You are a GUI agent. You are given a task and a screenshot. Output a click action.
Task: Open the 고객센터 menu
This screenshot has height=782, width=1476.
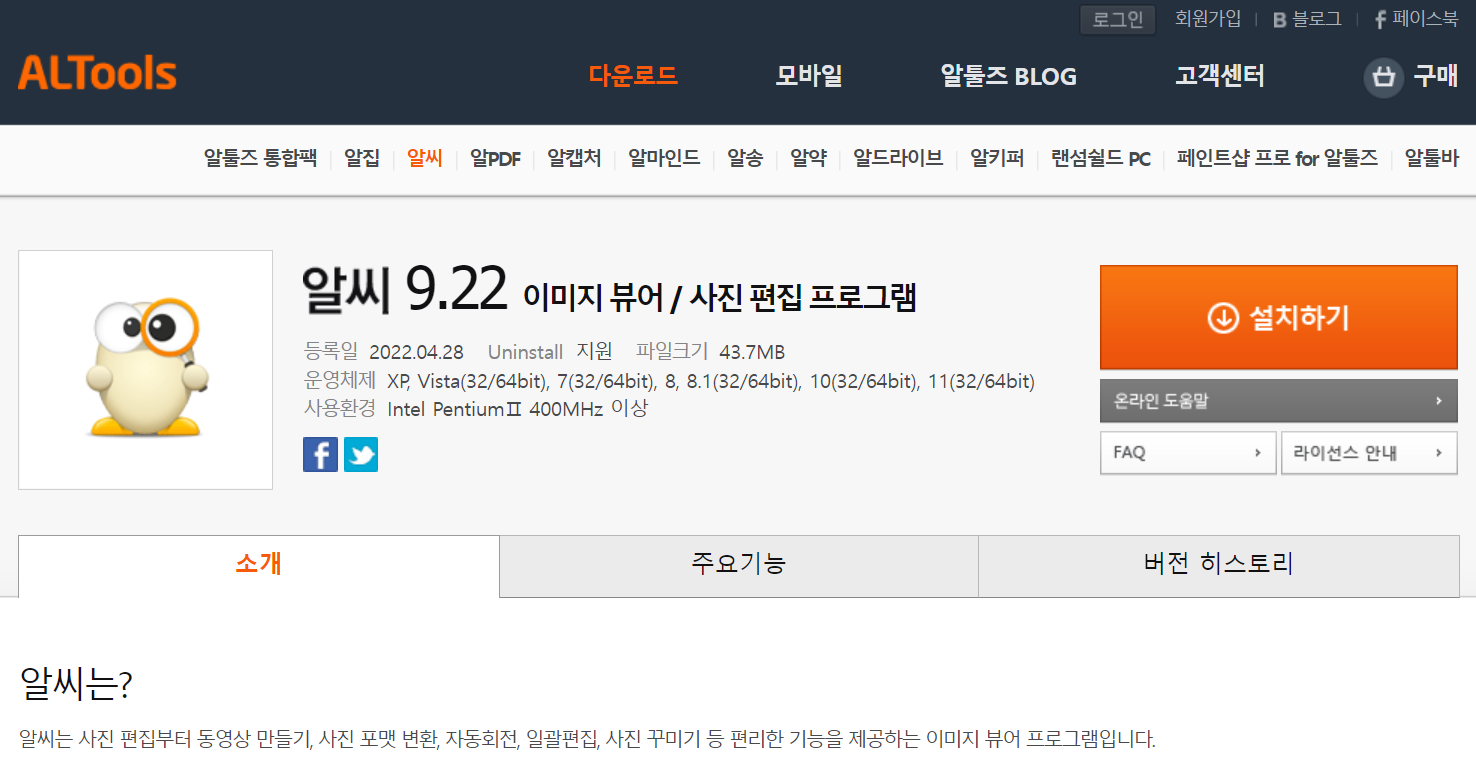[1220, 75]
